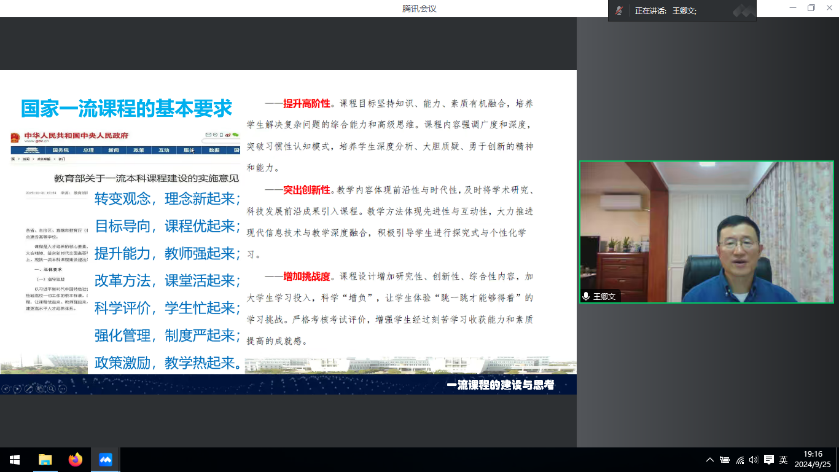Image resolution: width=839 pixels, height=472 pixels.
Task: Open the volume control in system tray
Action: pyautogui.click(x=754, y=460)
